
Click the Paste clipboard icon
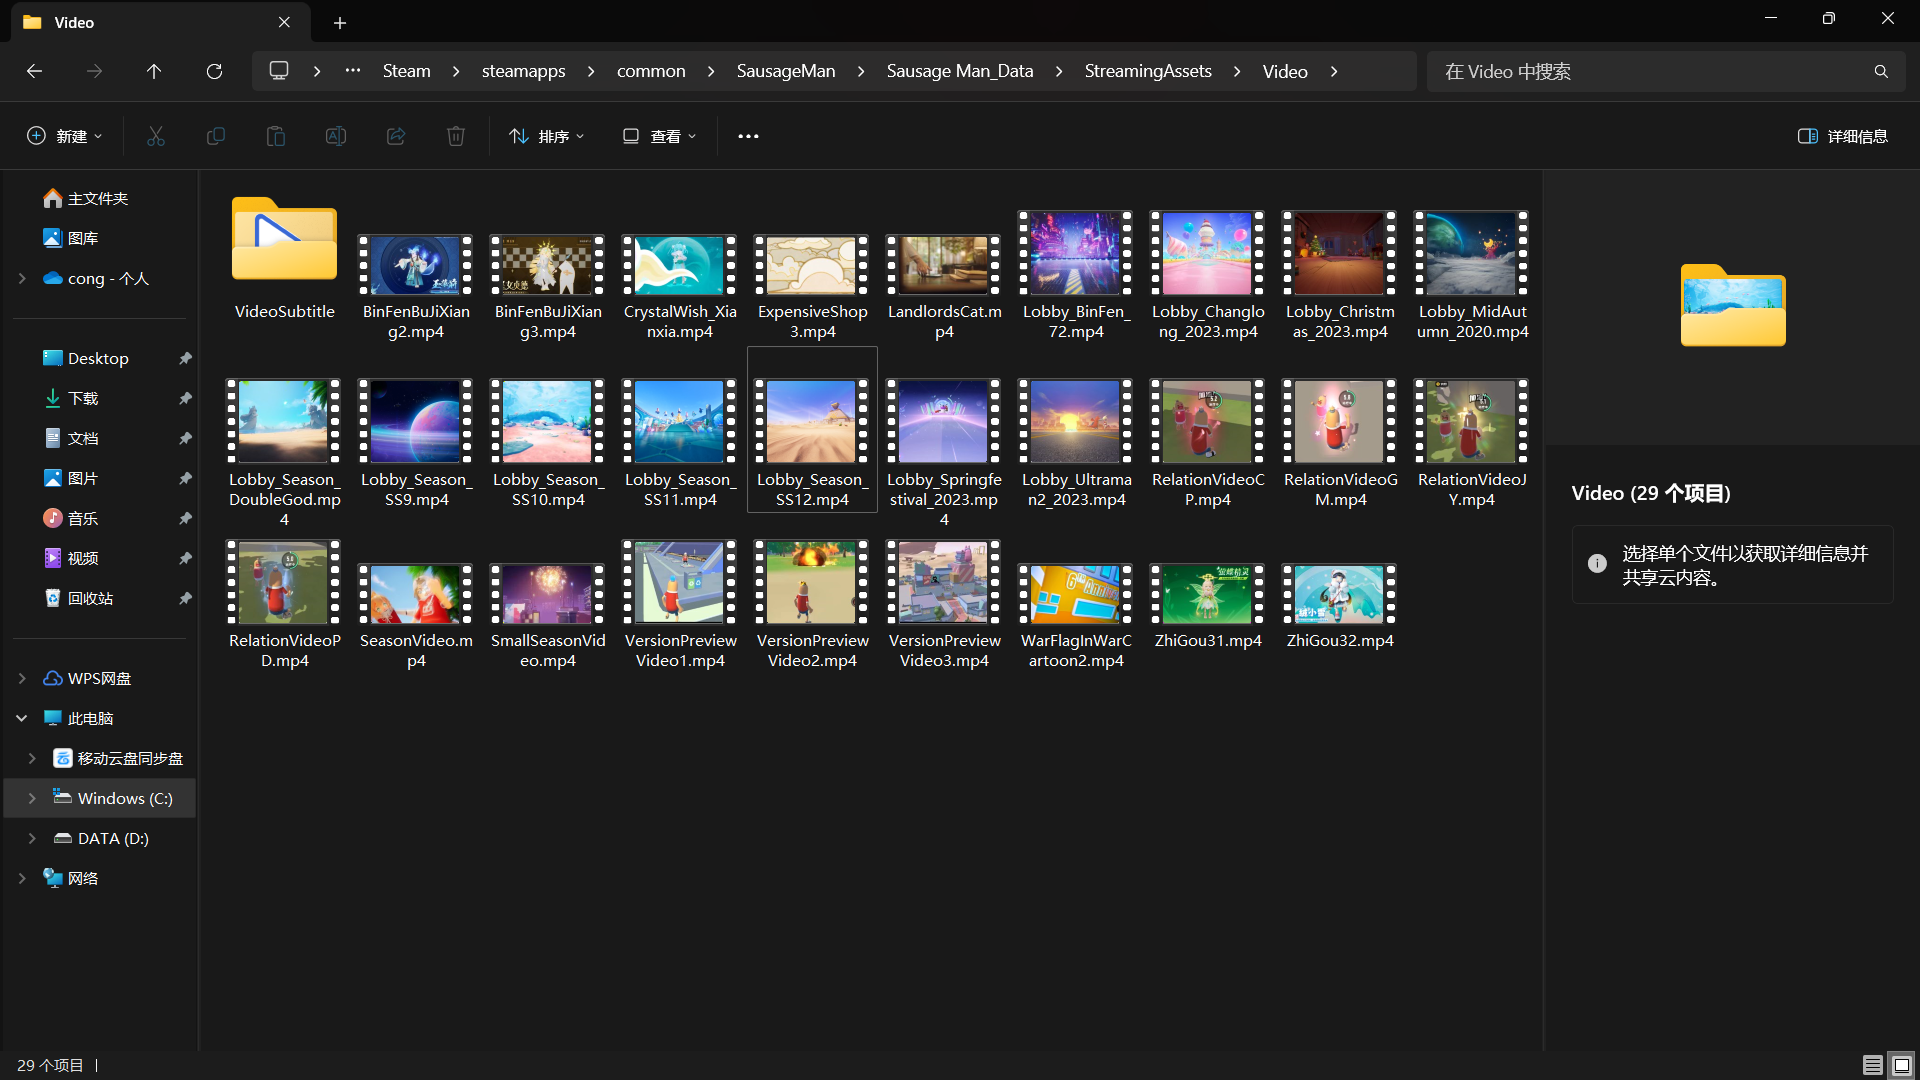(x=276, y=136)
